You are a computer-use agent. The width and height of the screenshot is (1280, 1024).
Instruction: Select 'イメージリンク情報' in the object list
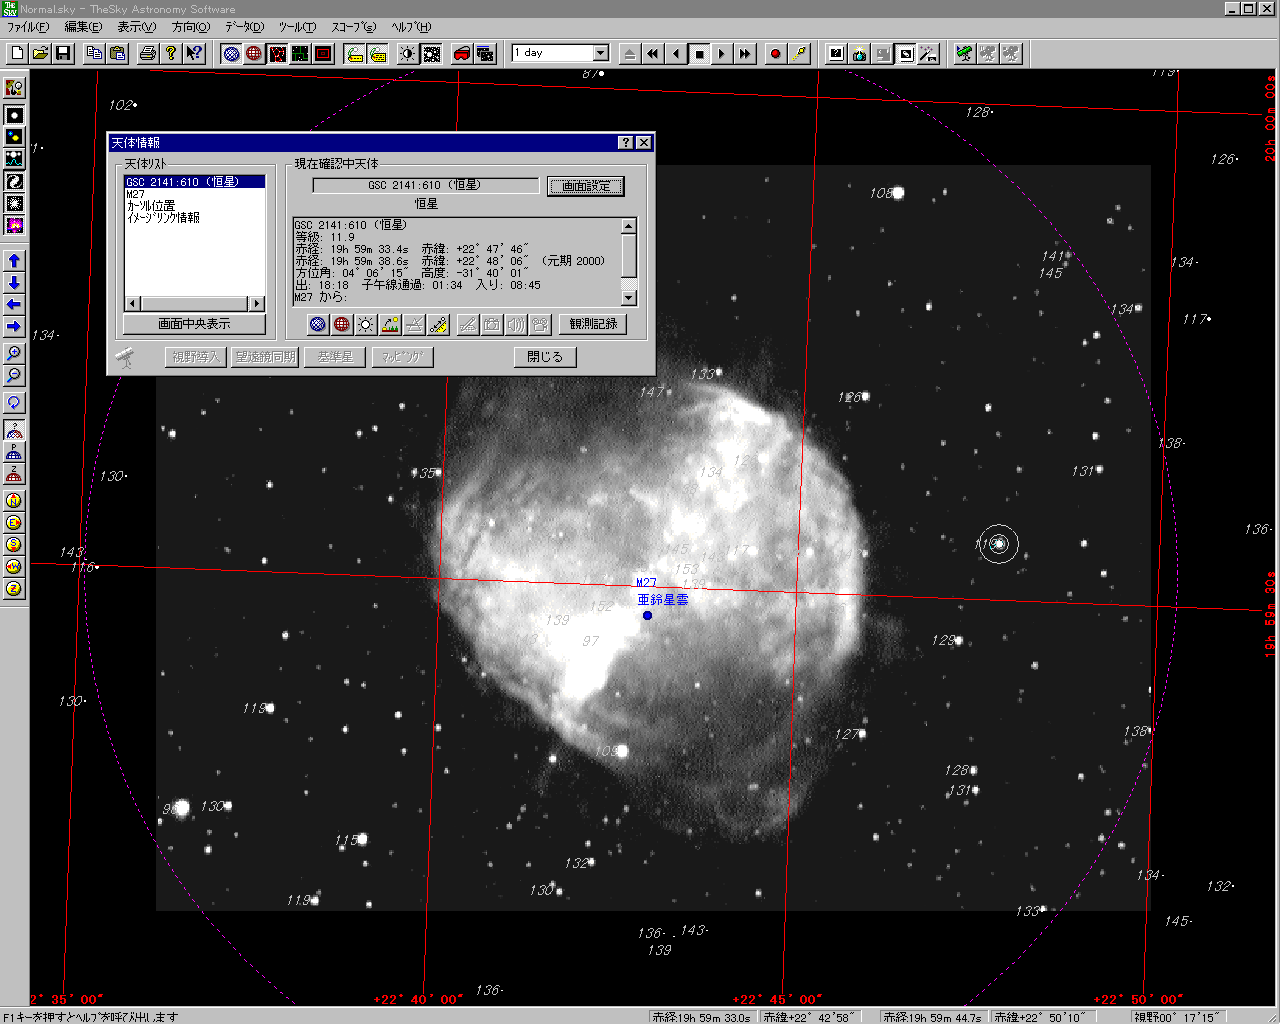point(195,218)
